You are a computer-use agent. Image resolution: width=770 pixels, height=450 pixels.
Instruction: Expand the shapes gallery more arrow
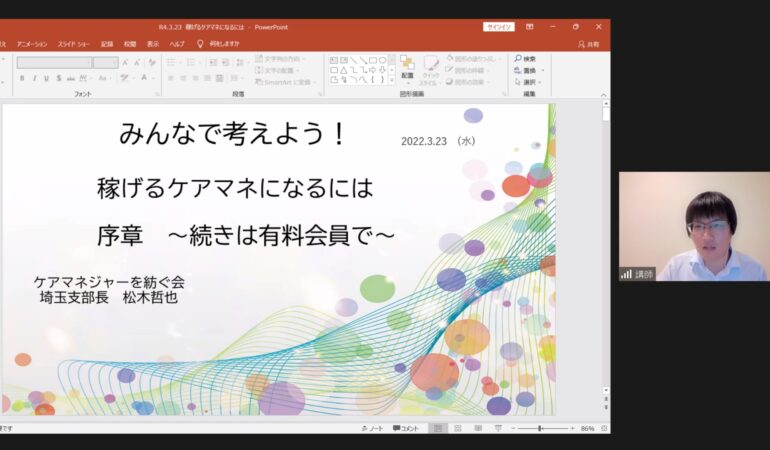point(391,80)
